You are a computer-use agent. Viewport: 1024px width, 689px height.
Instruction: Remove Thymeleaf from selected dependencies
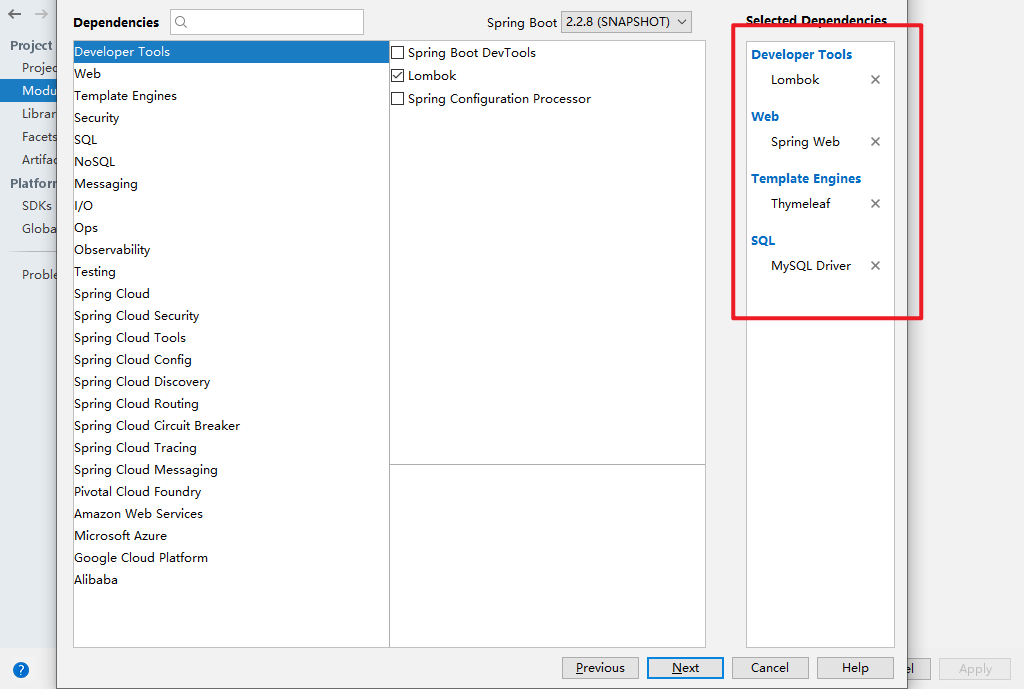[x=875, y=204]
